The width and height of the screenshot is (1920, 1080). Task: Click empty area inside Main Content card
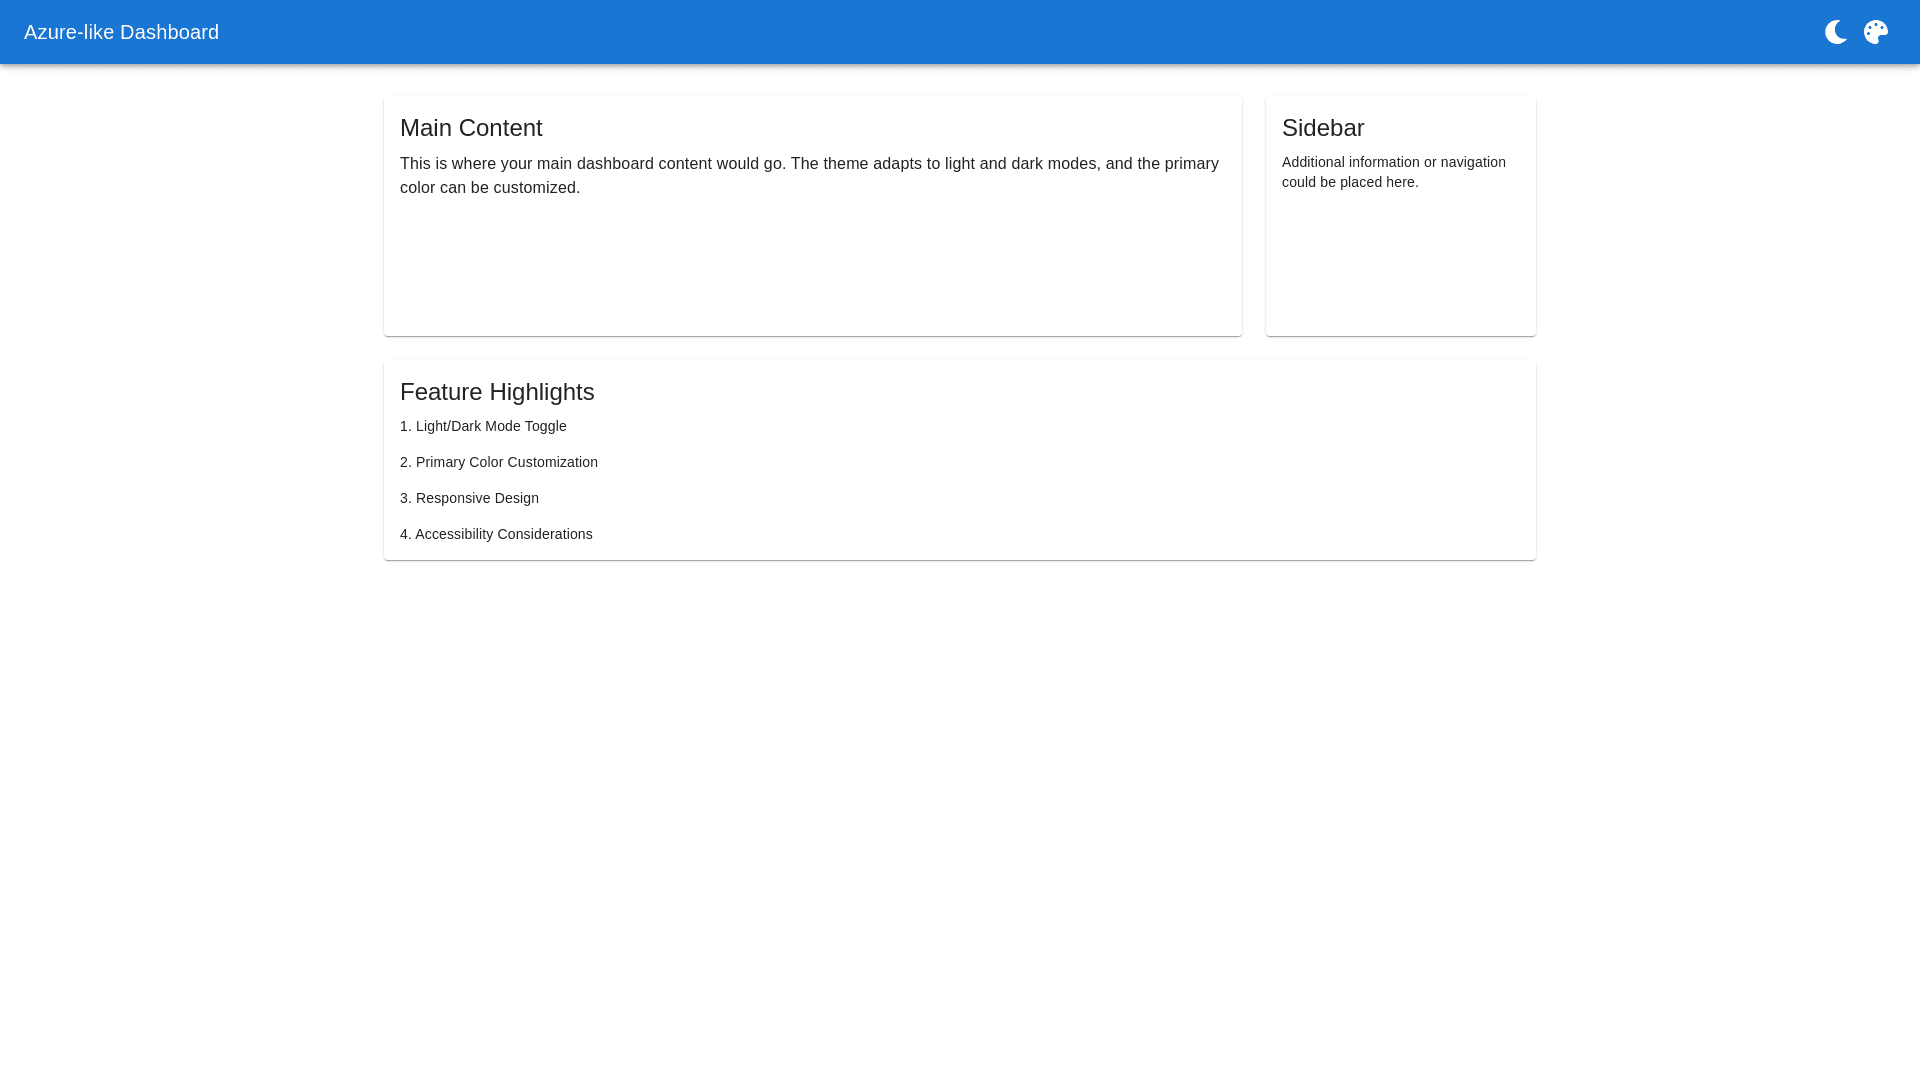(812, 270)
